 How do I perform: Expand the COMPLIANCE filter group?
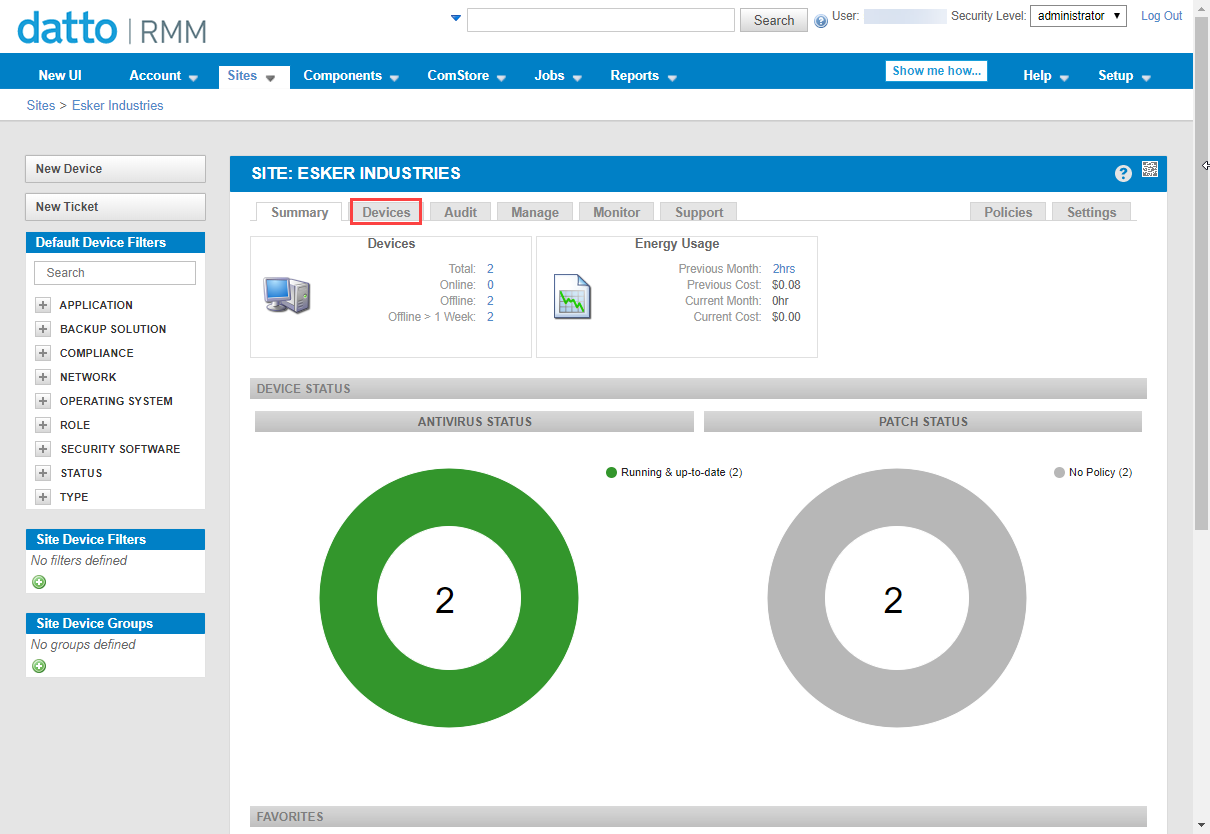click(x=43, y=353)
